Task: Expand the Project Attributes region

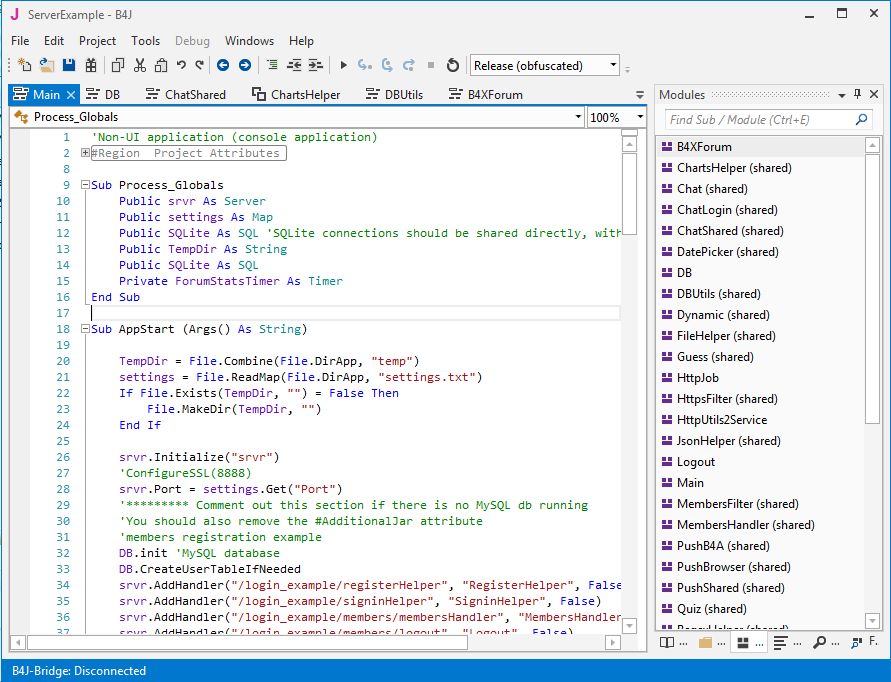Action: coord(85,153)
